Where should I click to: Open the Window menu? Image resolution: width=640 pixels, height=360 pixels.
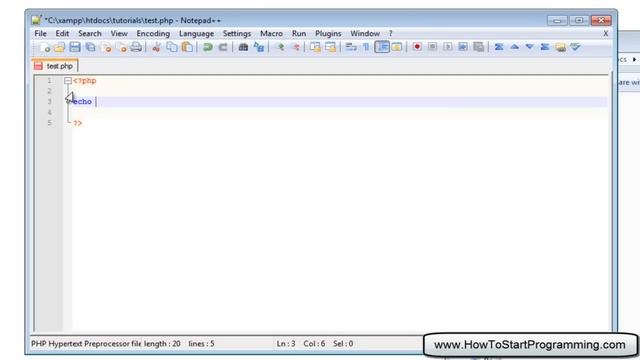coord(365,33)
